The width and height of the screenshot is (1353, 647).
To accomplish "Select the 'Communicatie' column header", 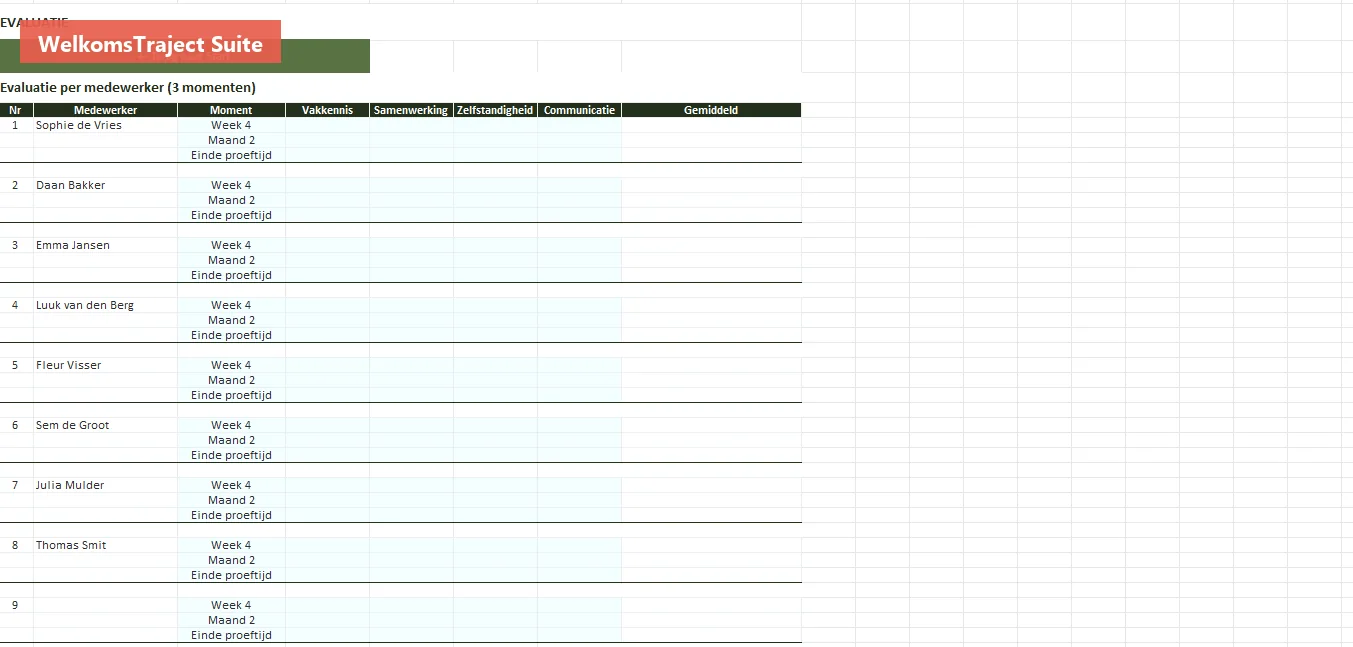I will click(x=579, y=110).
